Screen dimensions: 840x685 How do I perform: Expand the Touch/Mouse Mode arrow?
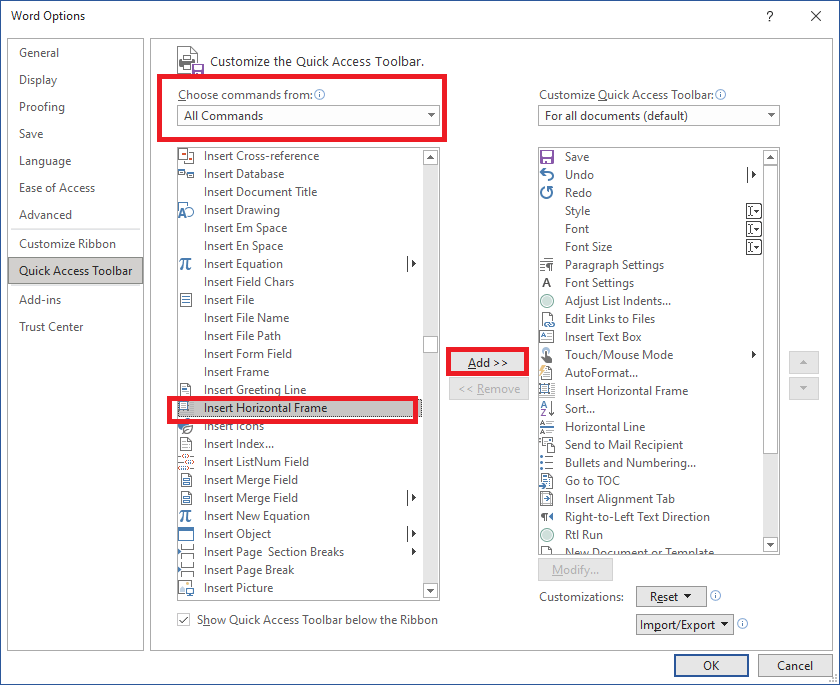754,355
